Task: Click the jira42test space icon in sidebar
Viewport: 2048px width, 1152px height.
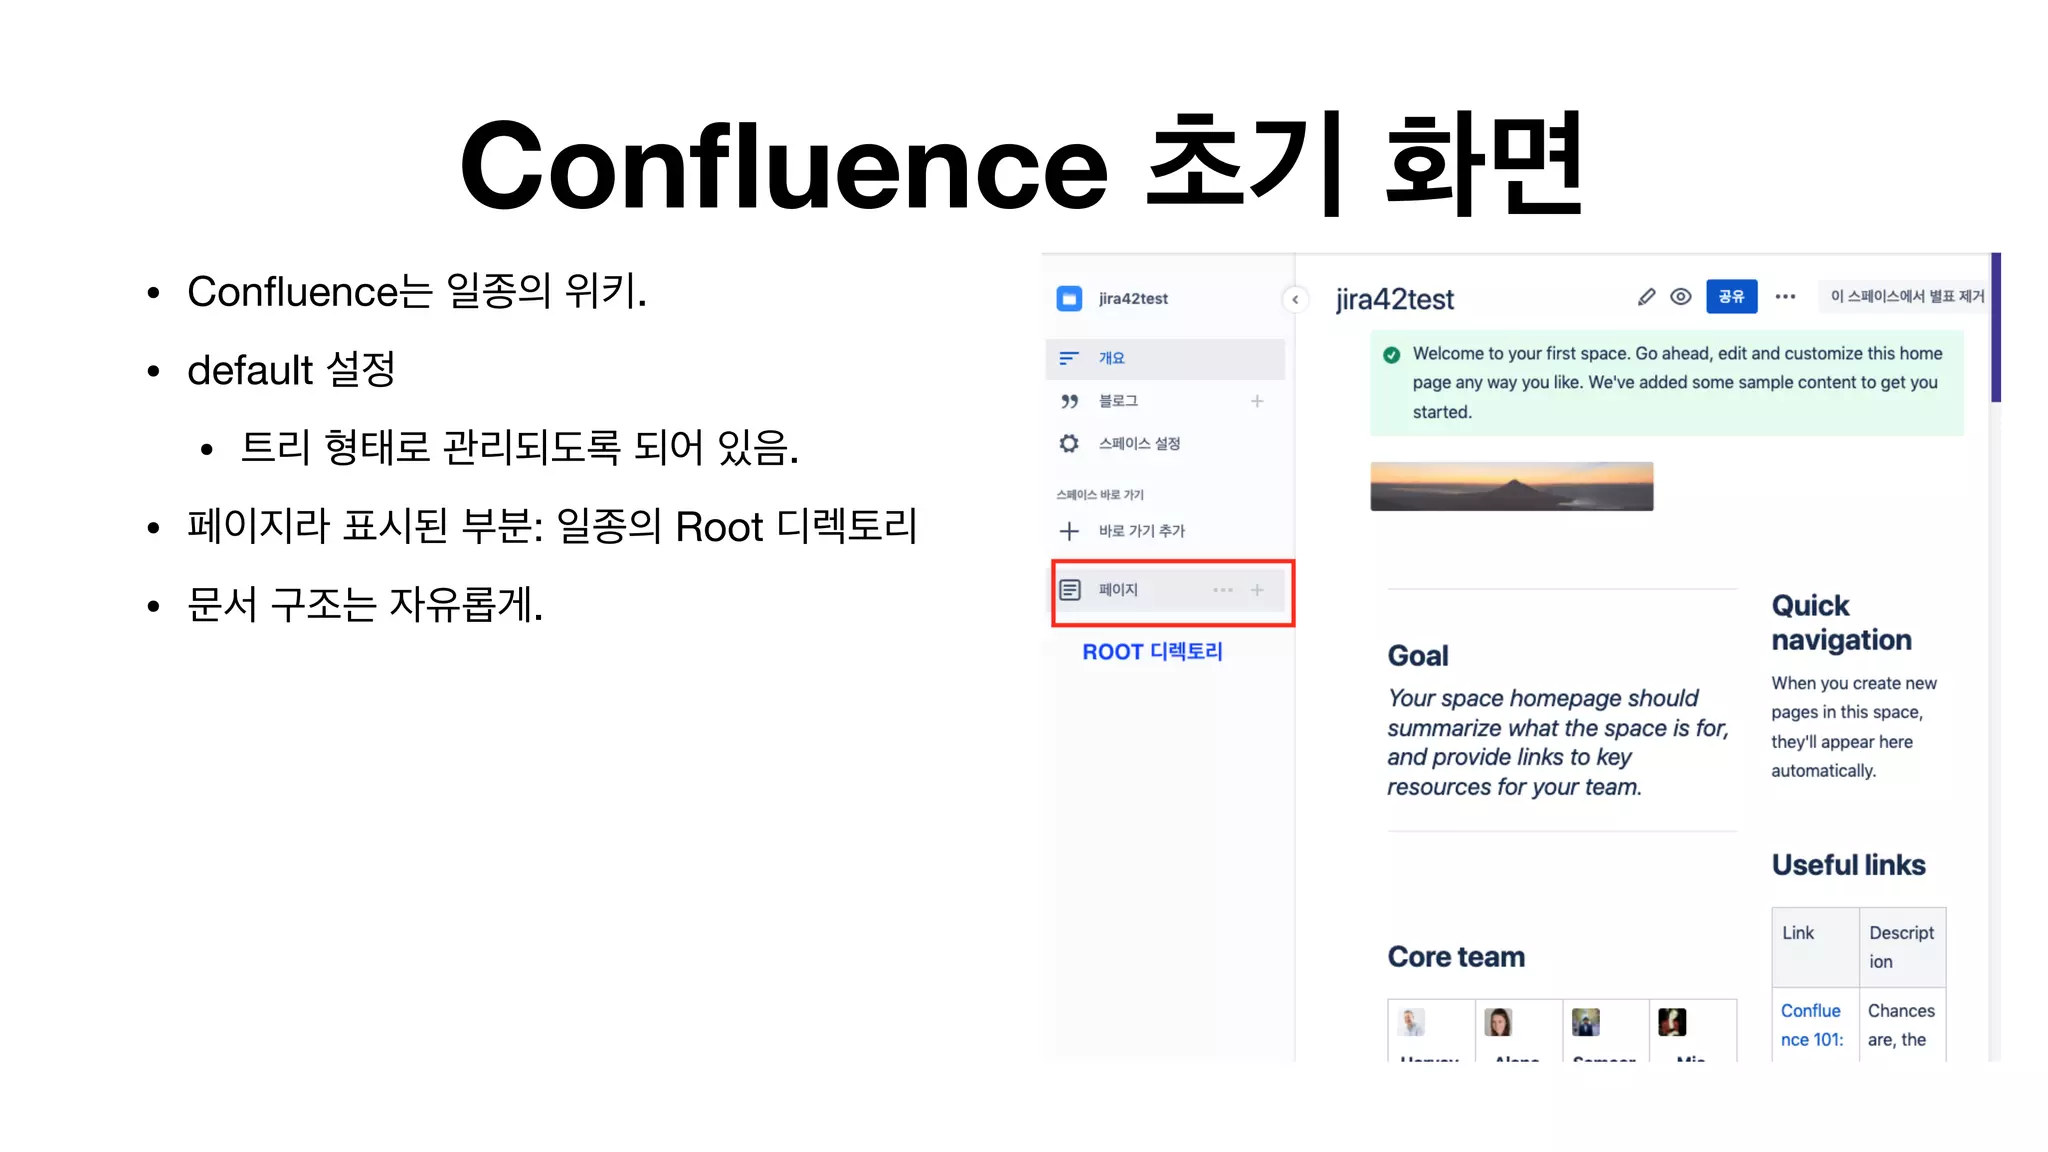Action: click(1069, 298)
